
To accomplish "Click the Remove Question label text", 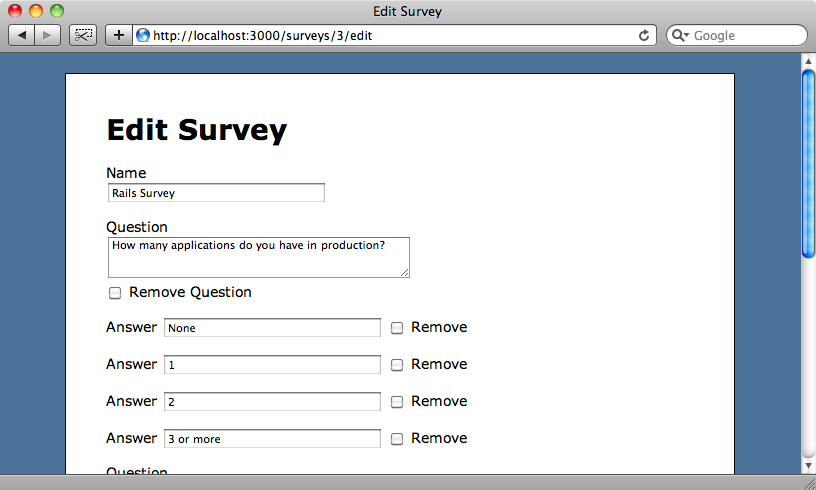I will pos(190,292).
